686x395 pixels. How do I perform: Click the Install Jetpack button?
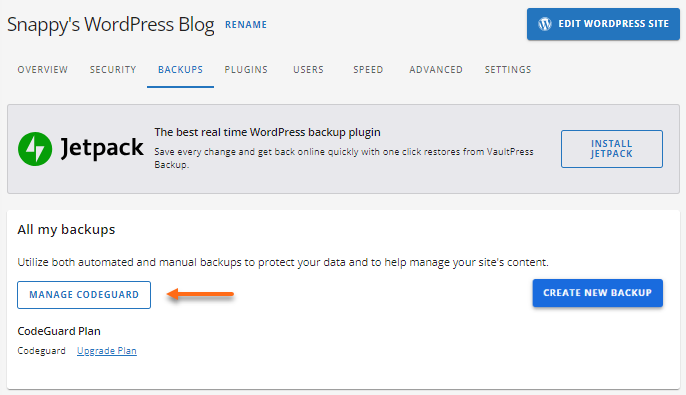coord(612,149)
